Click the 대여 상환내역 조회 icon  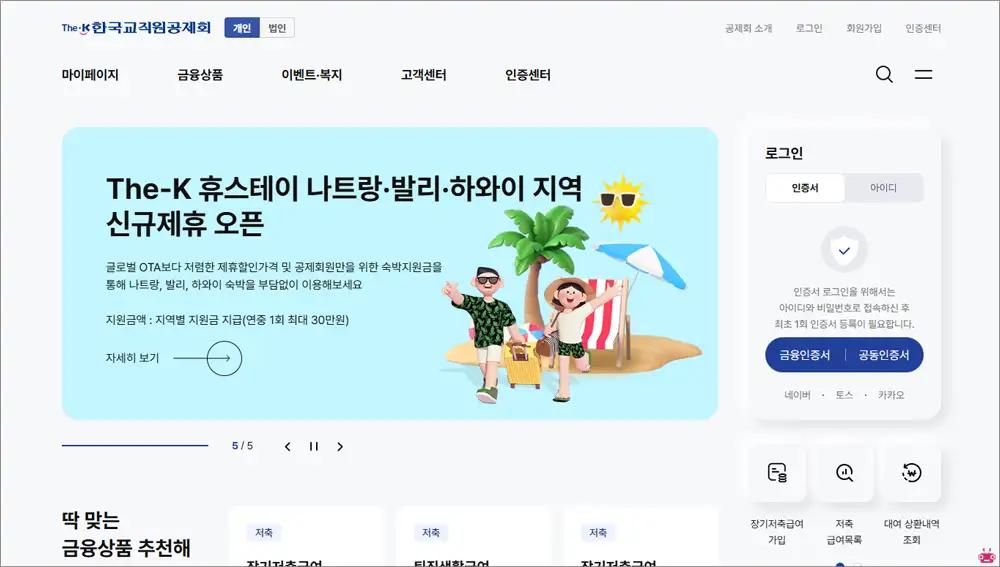point(912,473)
